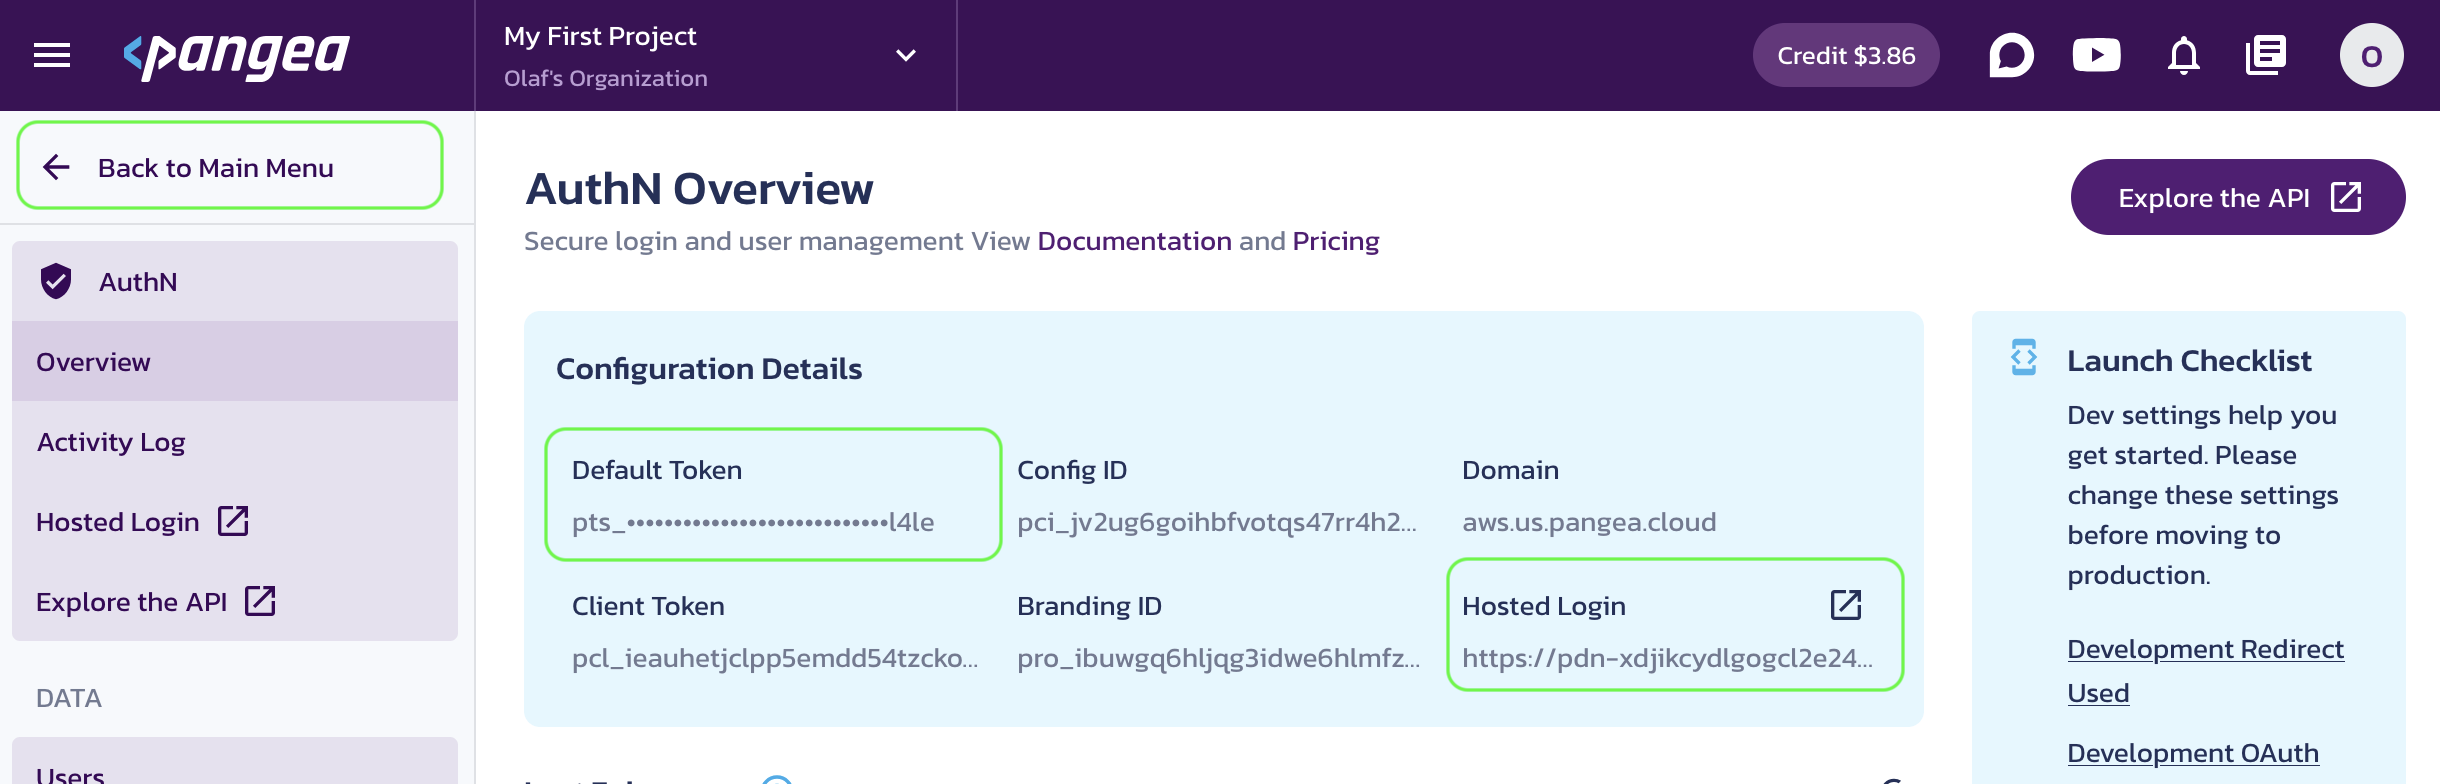The height and width of the screenshot is (784, 2440).
Task: Click the Client Token value pcl_ieauhet...
Action: click(x=775, y=658)
